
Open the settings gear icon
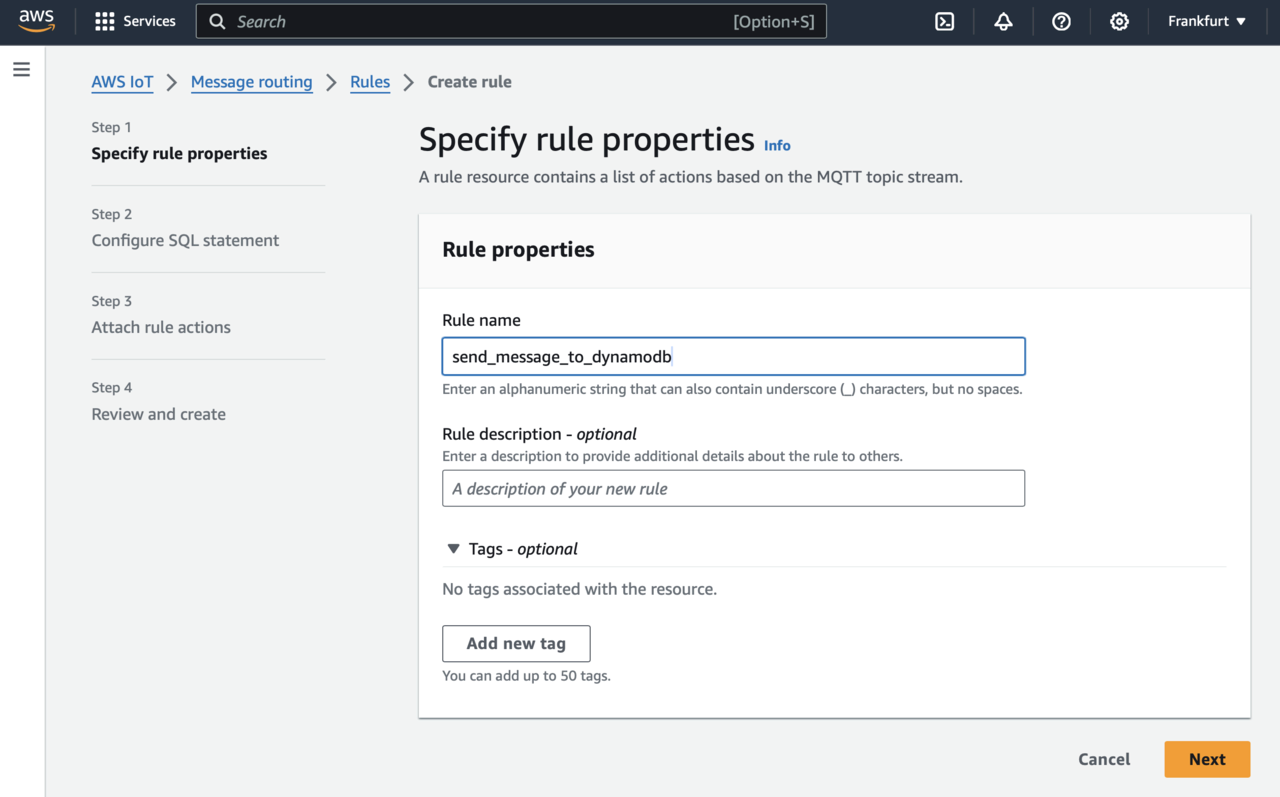[x=1119, y=21]
